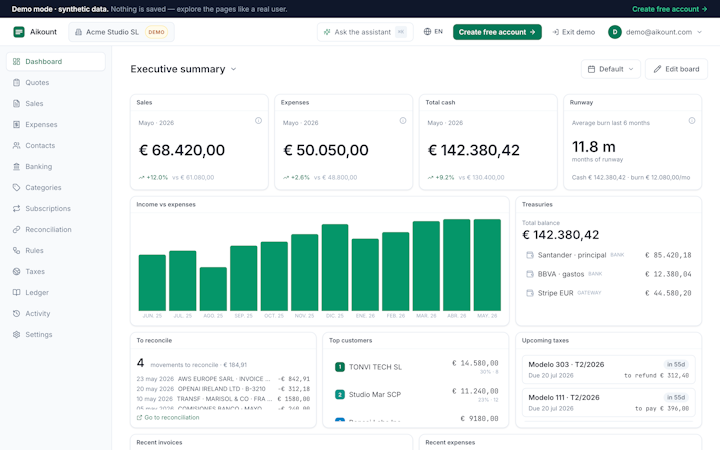Show the Runway card info icon
Image resolution: width=720 pixels, height=450 pixels.
pos(692,121)
